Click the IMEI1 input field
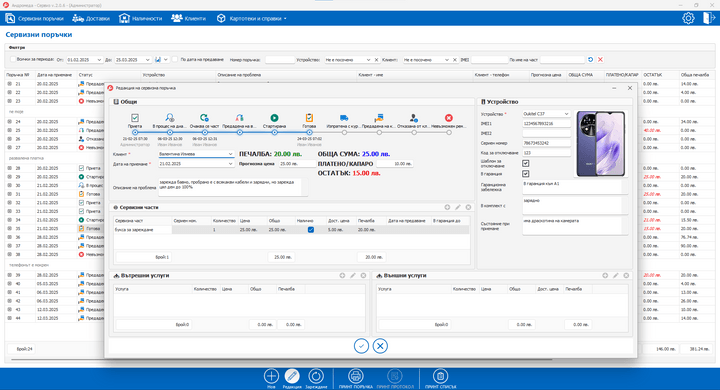Image resolution: width=720 pixels, height=390 pixels. [x=546, y=124]
